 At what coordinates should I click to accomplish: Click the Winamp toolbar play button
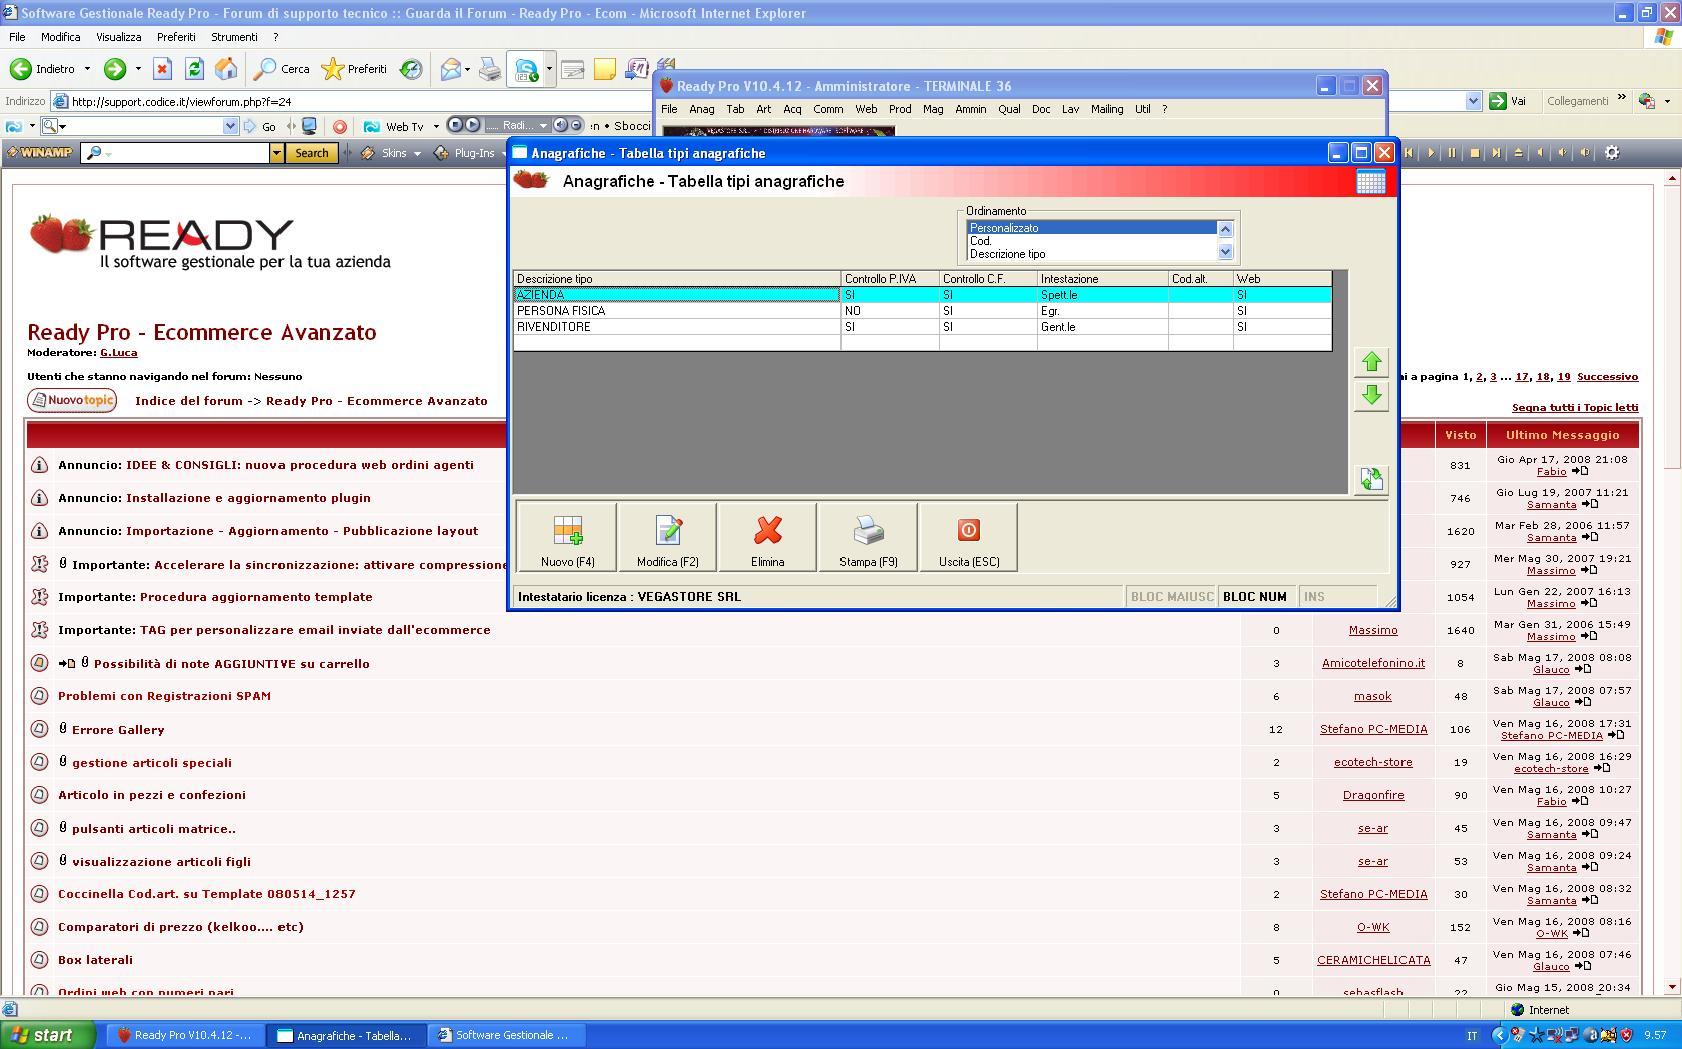click(x=1431, y=153)
